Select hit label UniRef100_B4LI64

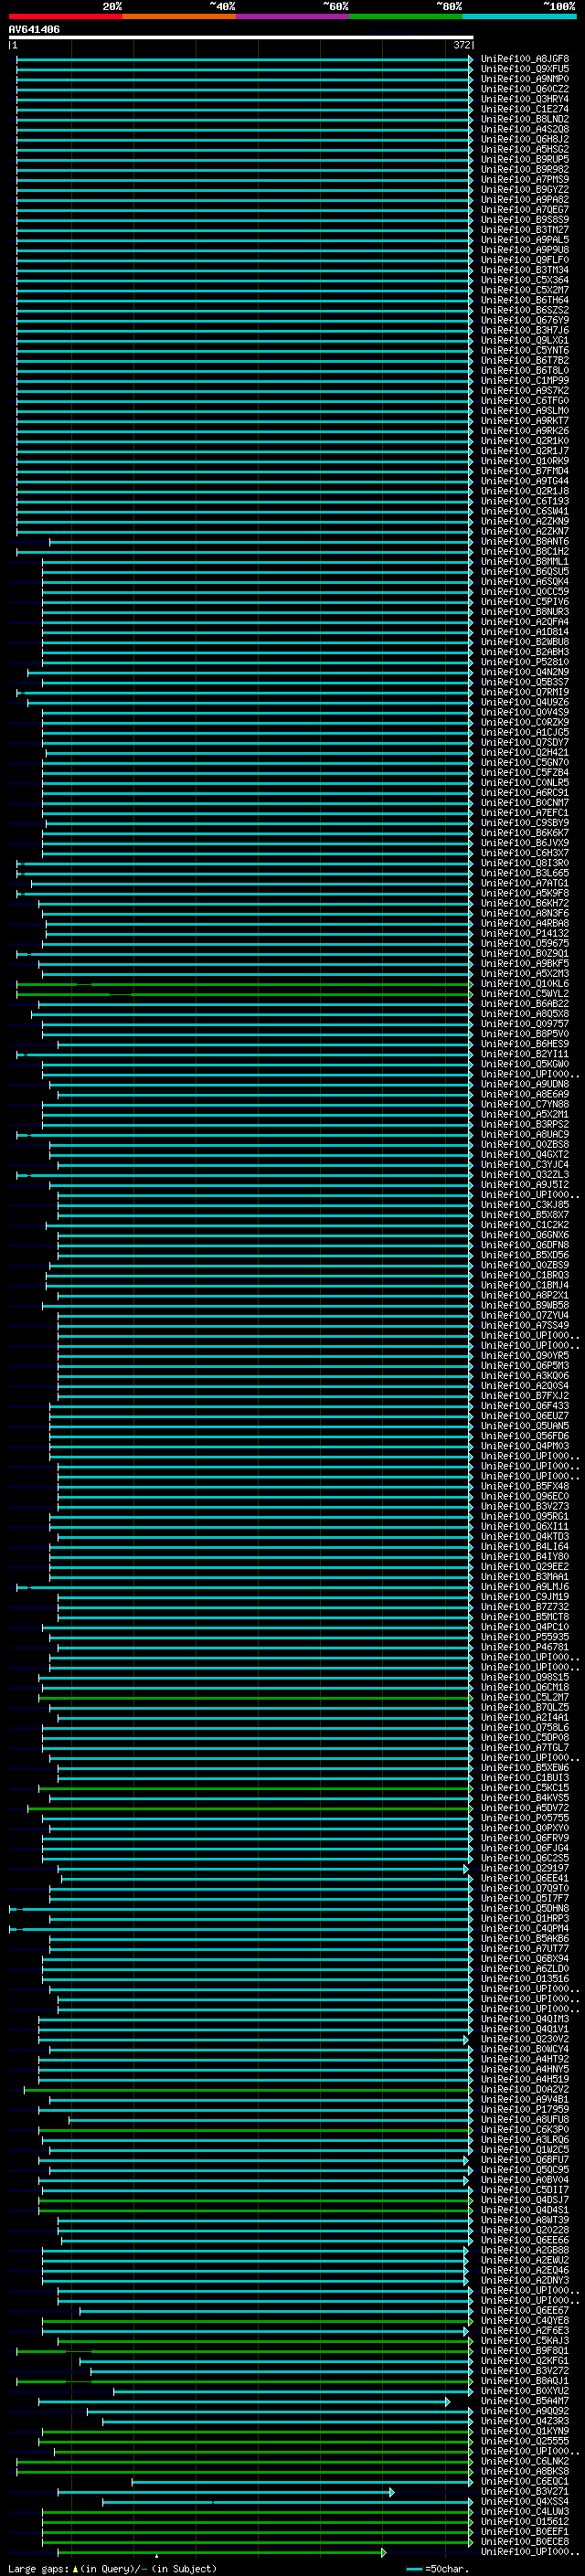click(525, 1547)
